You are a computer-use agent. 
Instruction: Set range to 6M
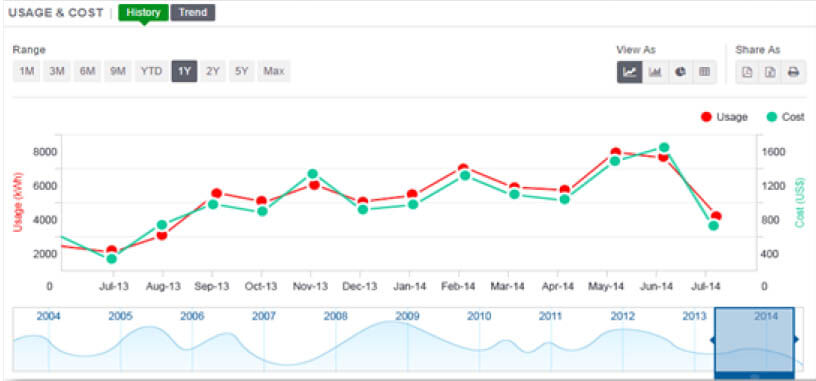tap(87, 71)
